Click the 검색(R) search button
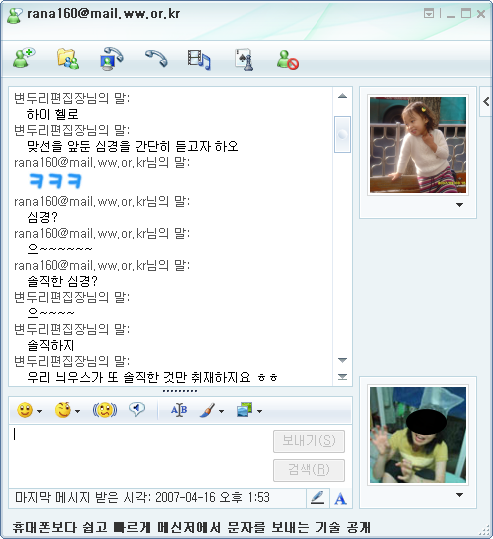Viewport: 493px width, 539px height. coord(309,470)
